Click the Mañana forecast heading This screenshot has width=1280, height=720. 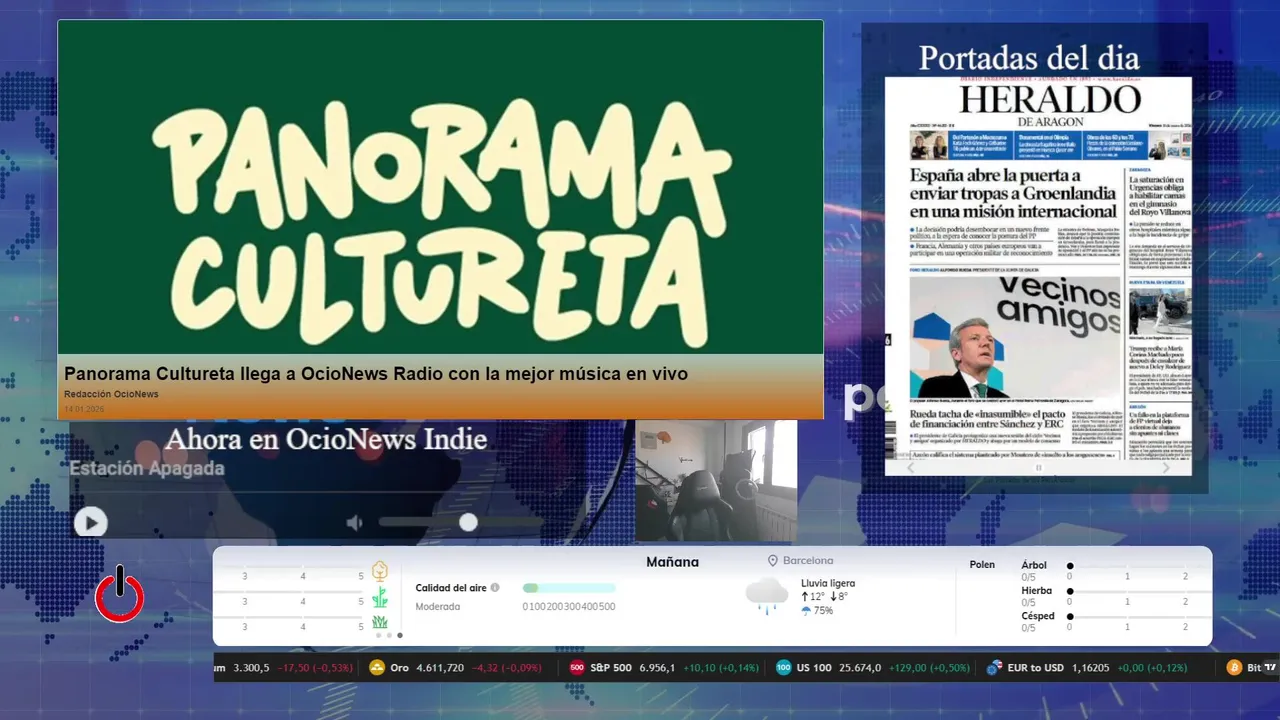point(672,562)
